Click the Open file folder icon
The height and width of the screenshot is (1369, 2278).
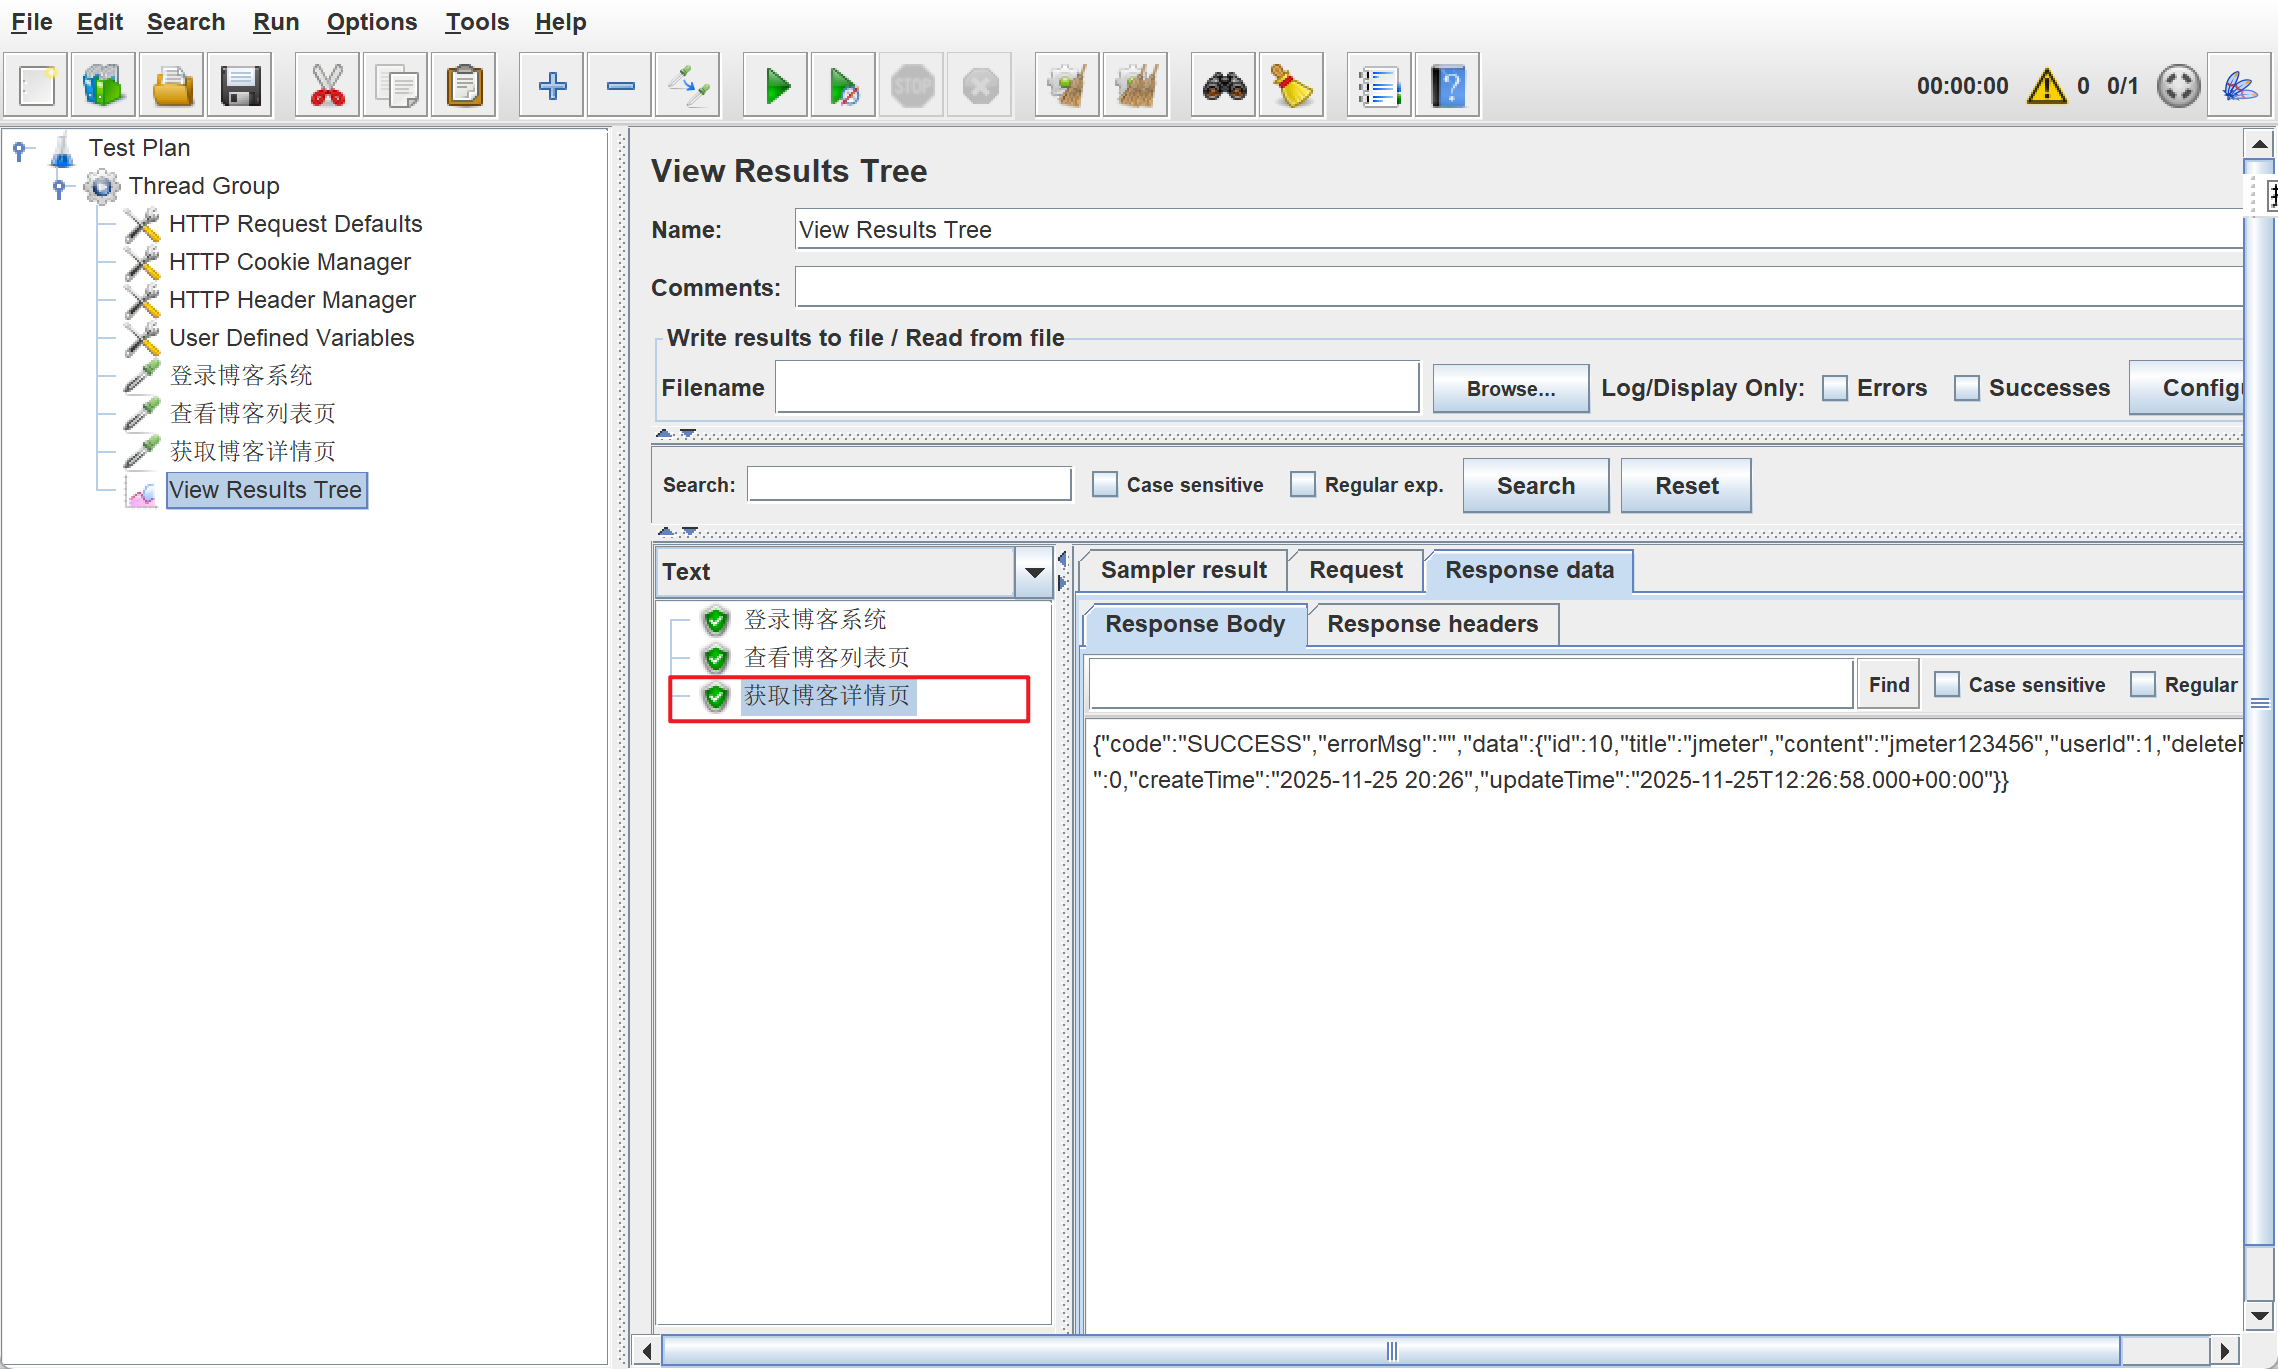[x=173, y=86]
